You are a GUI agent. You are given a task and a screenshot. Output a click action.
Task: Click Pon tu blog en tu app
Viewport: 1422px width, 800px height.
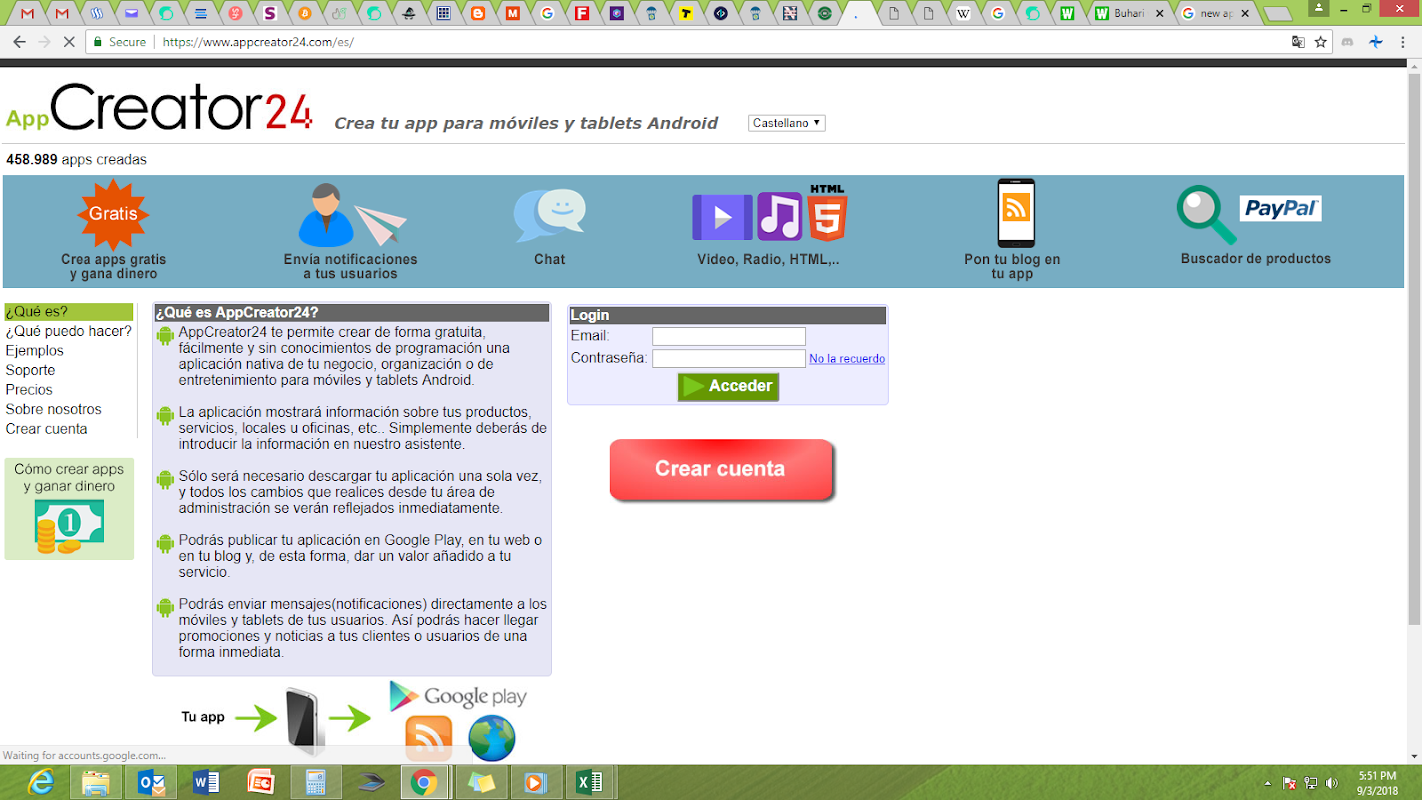(1012, 267)
